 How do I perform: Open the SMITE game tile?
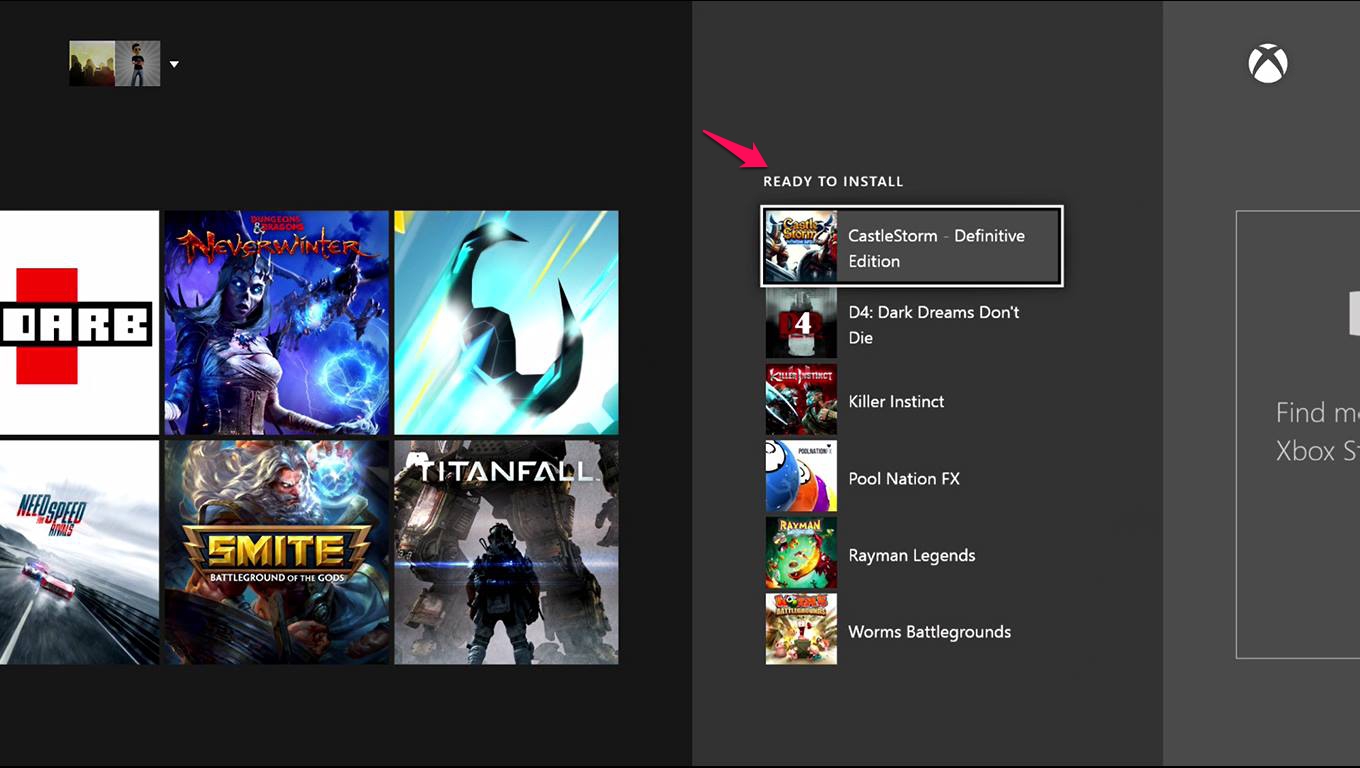point(276,552)
